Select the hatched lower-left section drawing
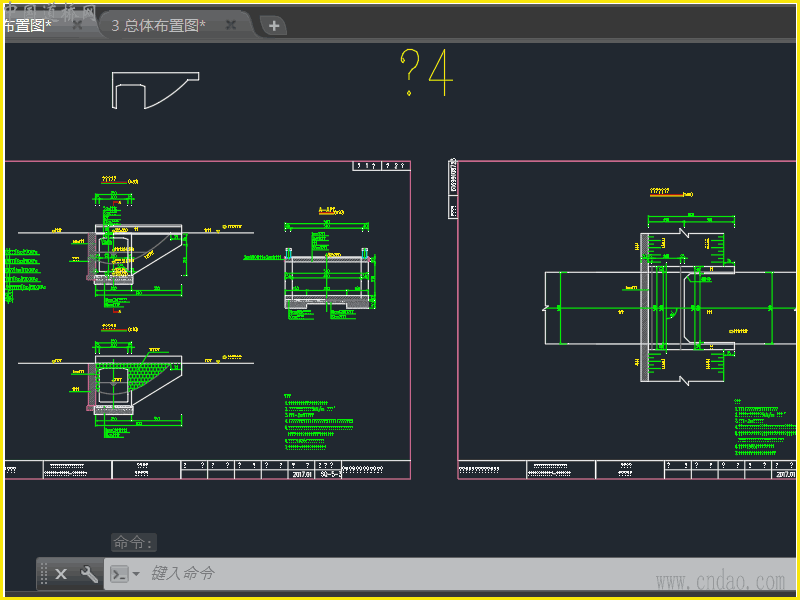The width and height of the screenshot is (800, 600). (x=135, y=382)
